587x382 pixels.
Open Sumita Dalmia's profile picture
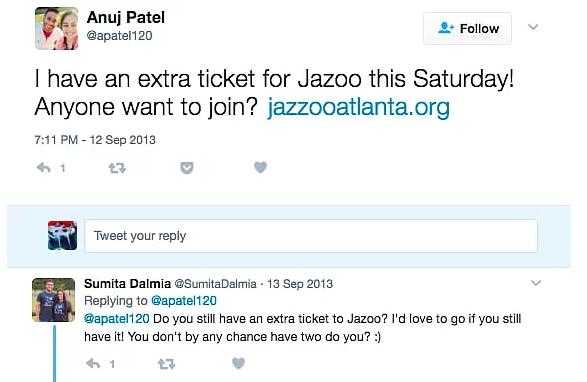(54, 300)
